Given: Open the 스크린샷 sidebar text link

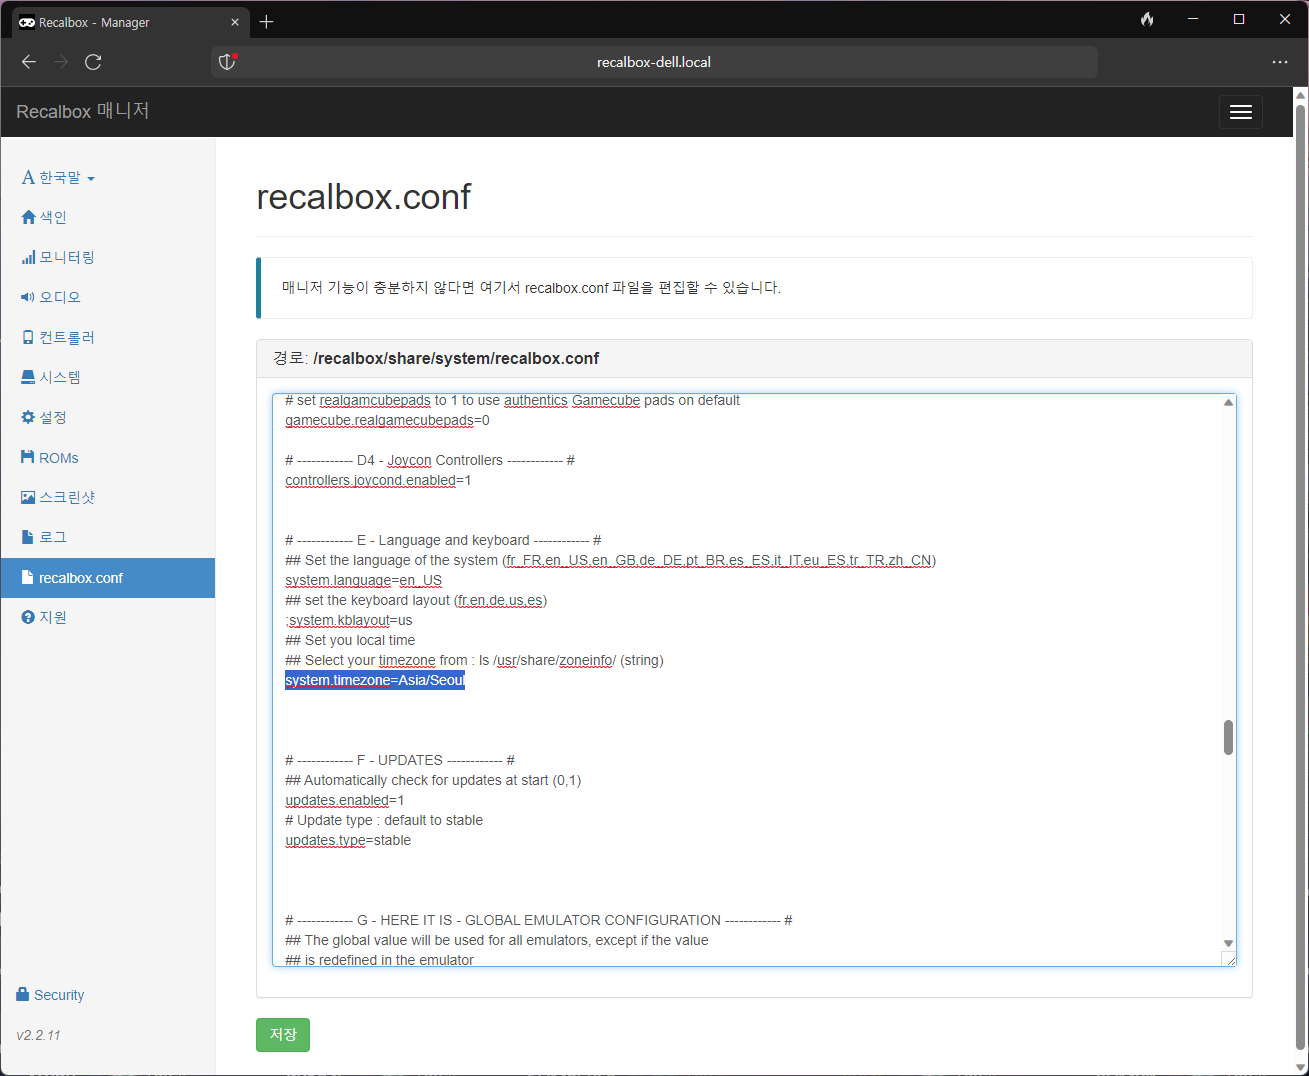Looking at the screenshot, I should click(67, 497).
